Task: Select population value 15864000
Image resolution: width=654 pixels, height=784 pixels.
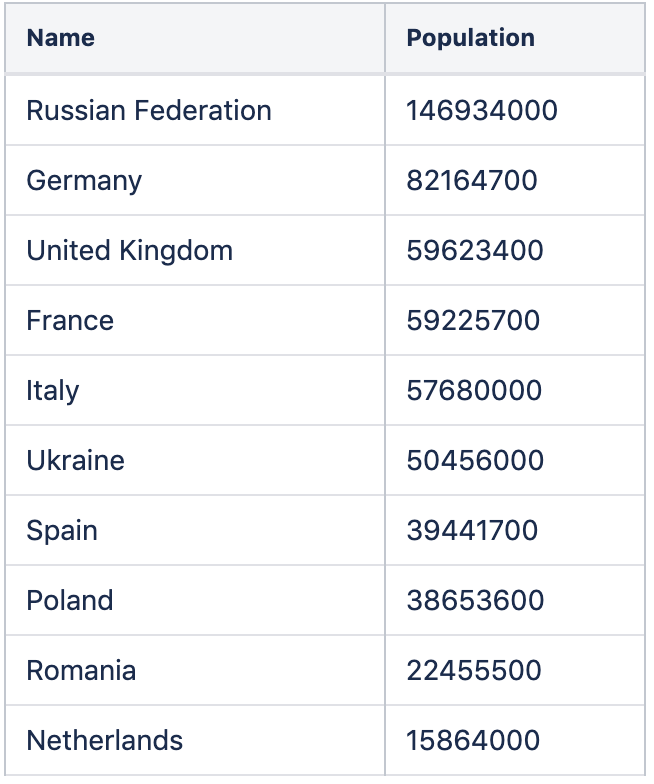Action: tap(473, 740)
